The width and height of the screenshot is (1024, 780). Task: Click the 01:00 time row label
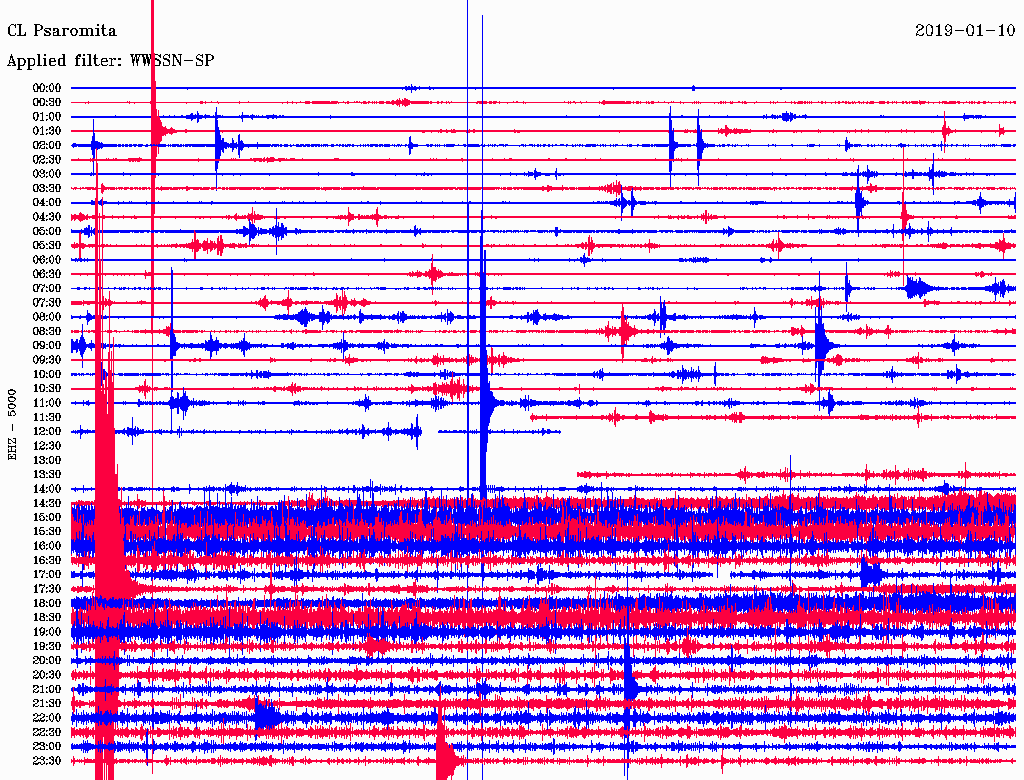pos(47,117)
